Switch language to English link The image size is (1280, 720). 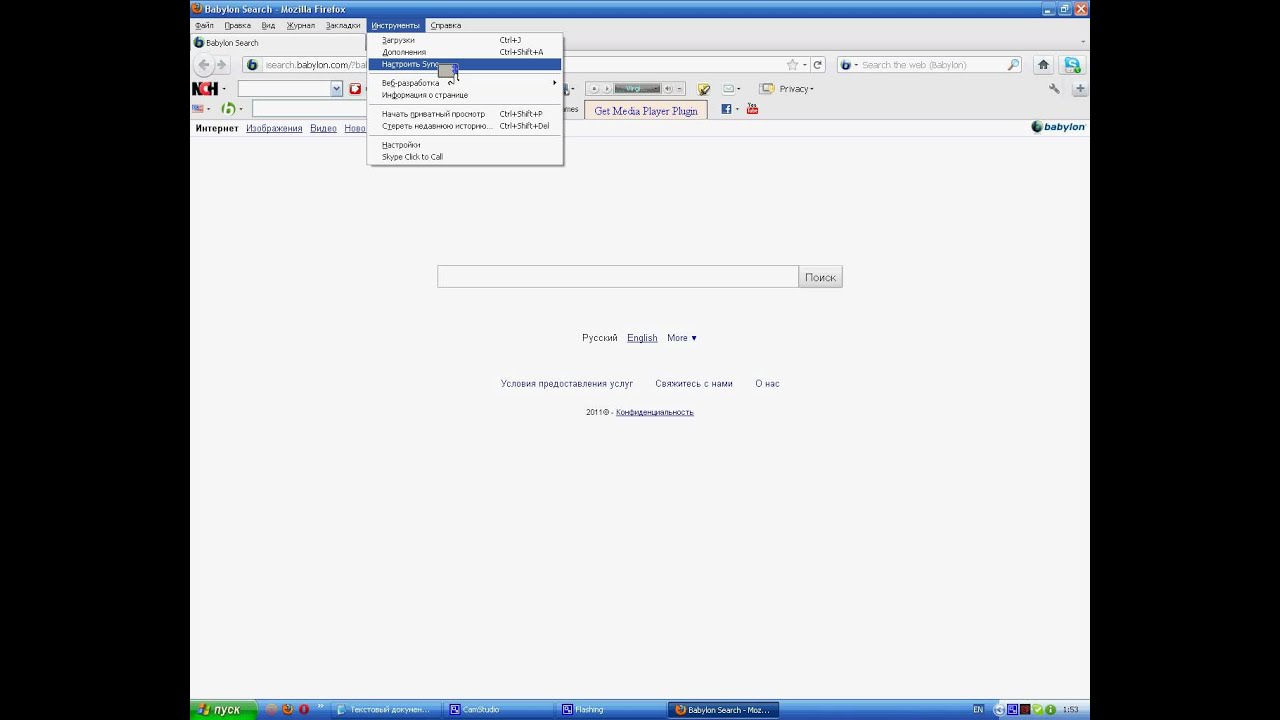642,338
